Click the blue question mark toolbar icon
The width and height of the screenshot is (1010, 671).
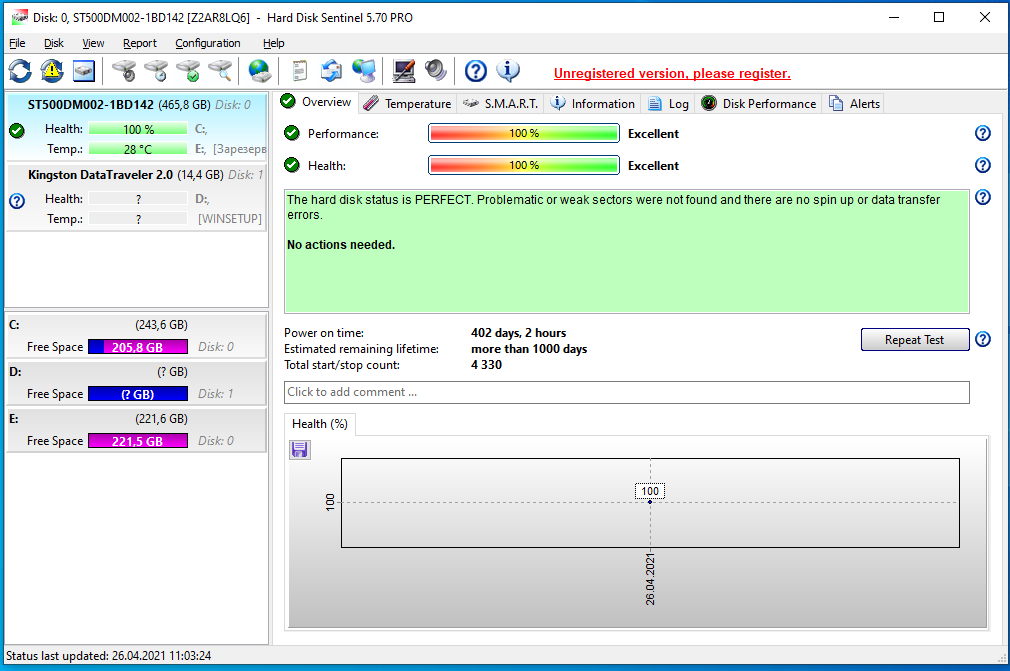pyautogui.click(x=476, y=71)
